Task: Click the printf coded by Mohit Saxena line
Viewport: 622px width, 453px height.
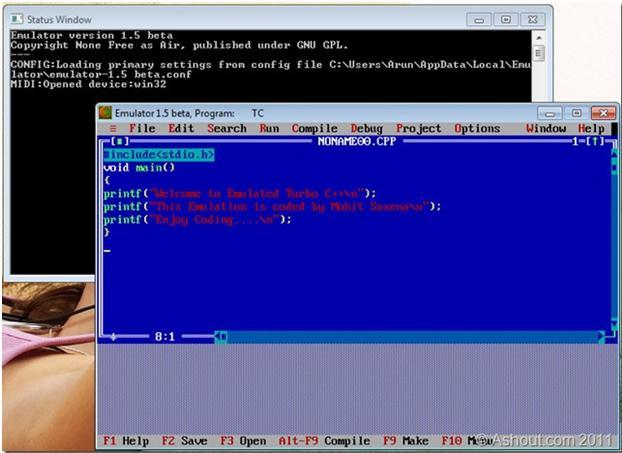Action: [272, 207]
